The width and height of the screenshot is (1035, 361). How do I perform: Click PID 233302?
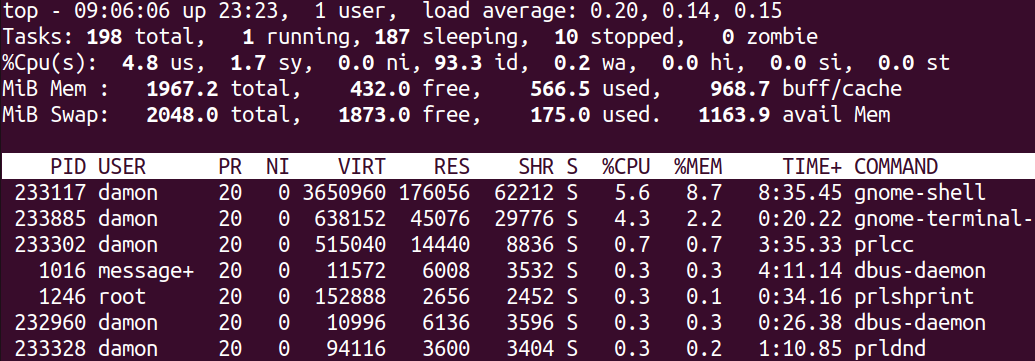coord(51,245)
